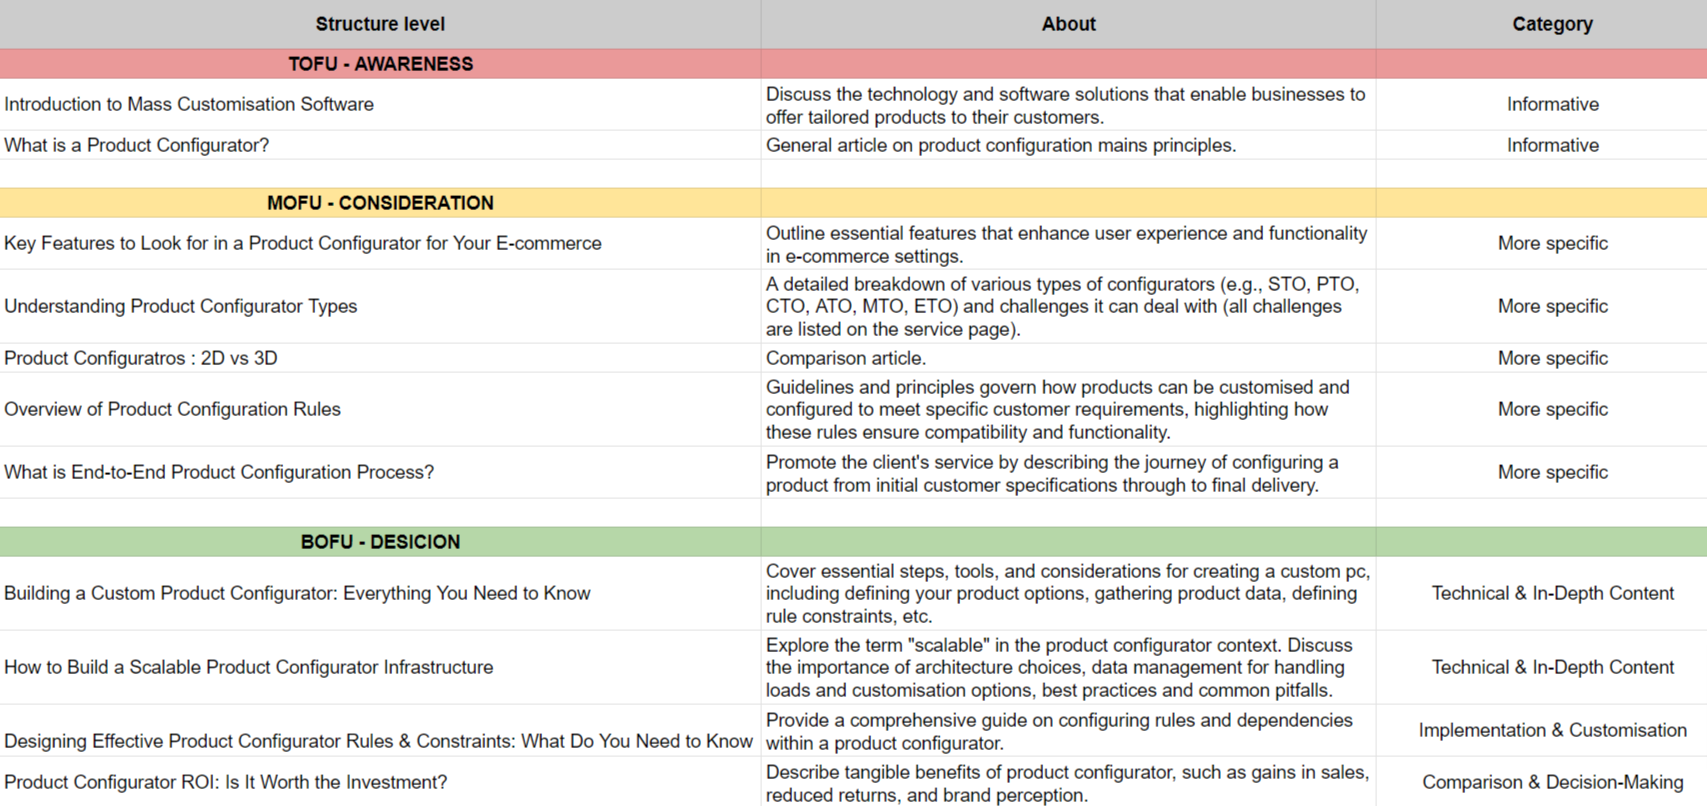Viewport: 1707px width, 806px height.
Task: Select the 'Implementation & Customisation' category cell
Action: [x=1551, y=730]
